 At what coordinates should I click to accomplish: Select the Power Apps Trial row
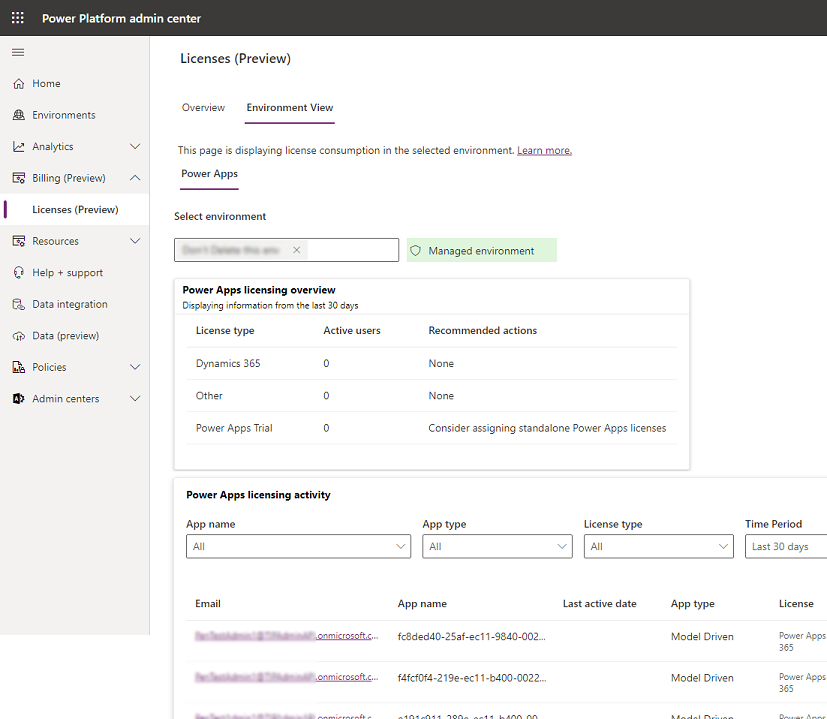tap(431, 428)
